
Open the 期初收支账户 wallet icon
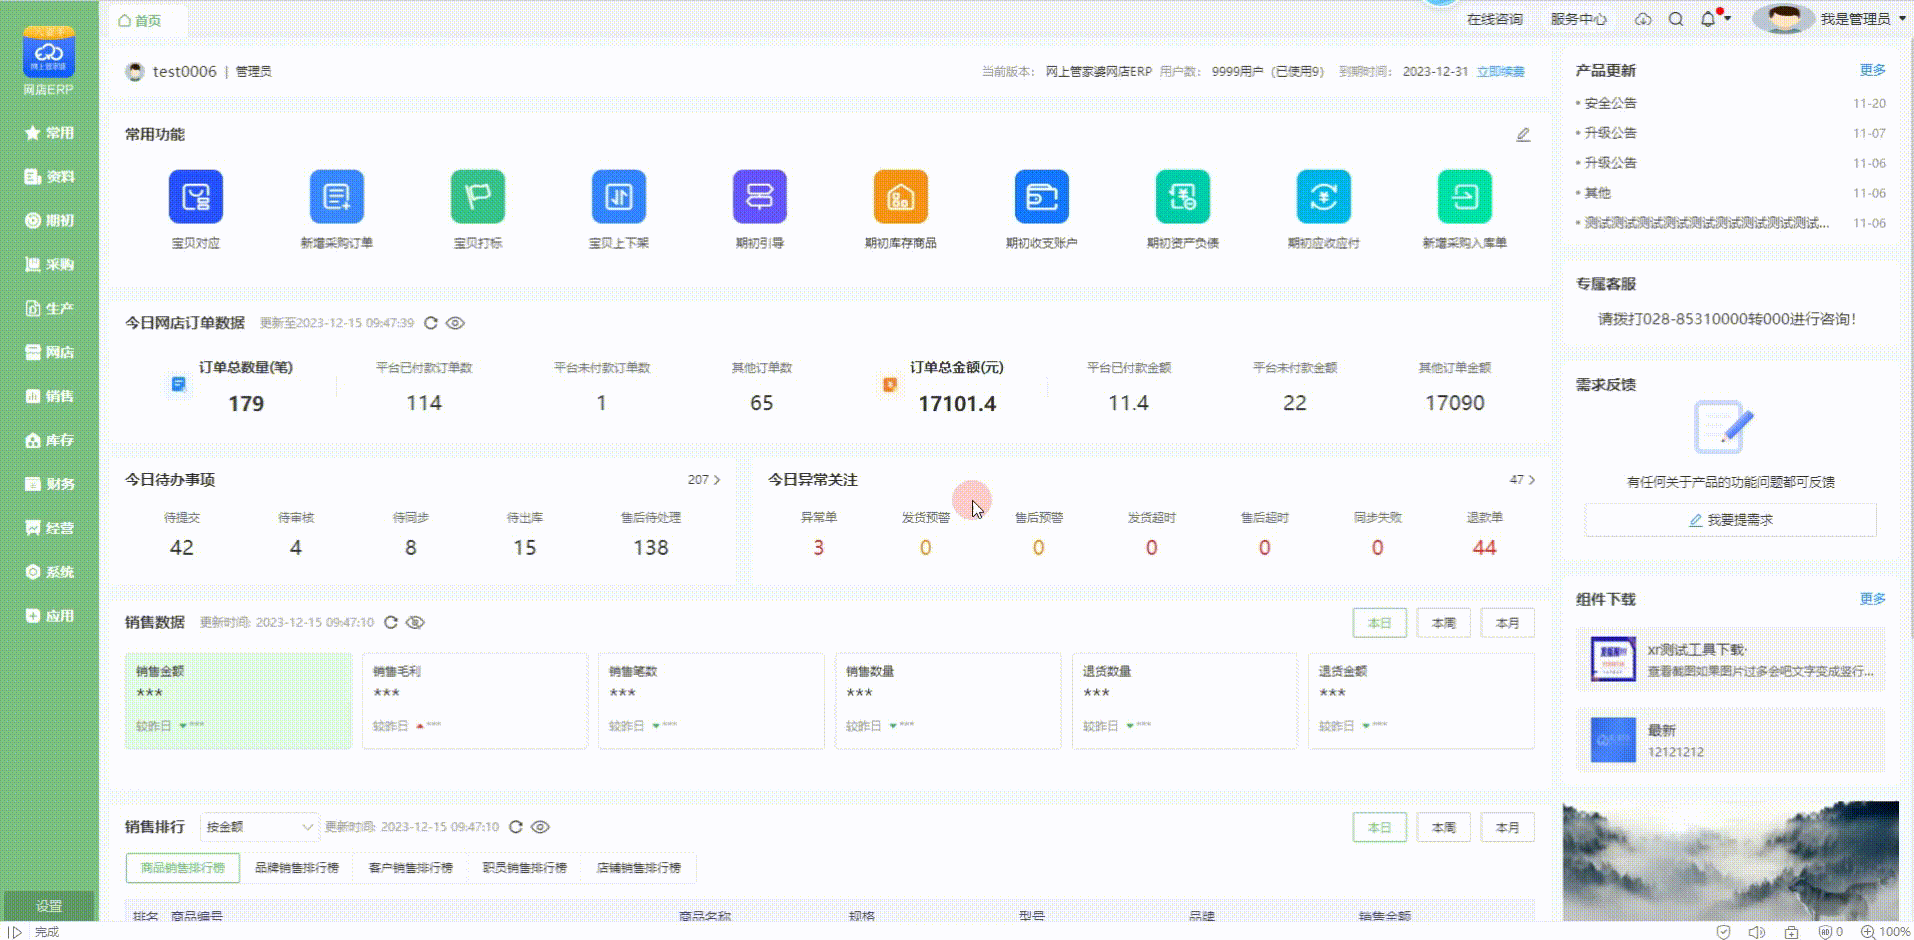1041,197
